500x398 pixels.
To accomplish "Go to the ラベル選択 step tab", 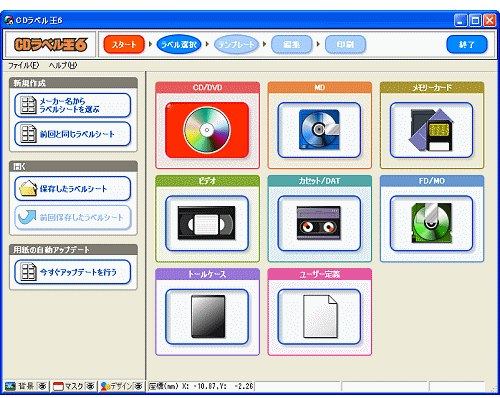I will [179, 45].
